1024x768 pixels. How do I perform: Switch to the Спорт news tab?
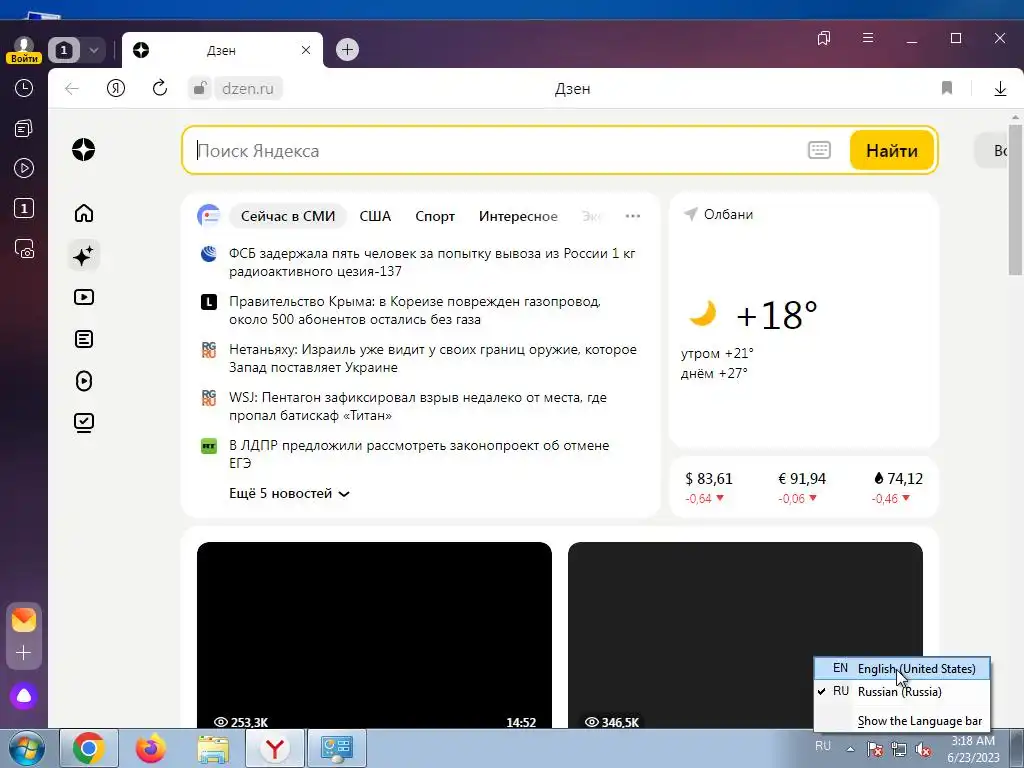click(x=435, y=216)
